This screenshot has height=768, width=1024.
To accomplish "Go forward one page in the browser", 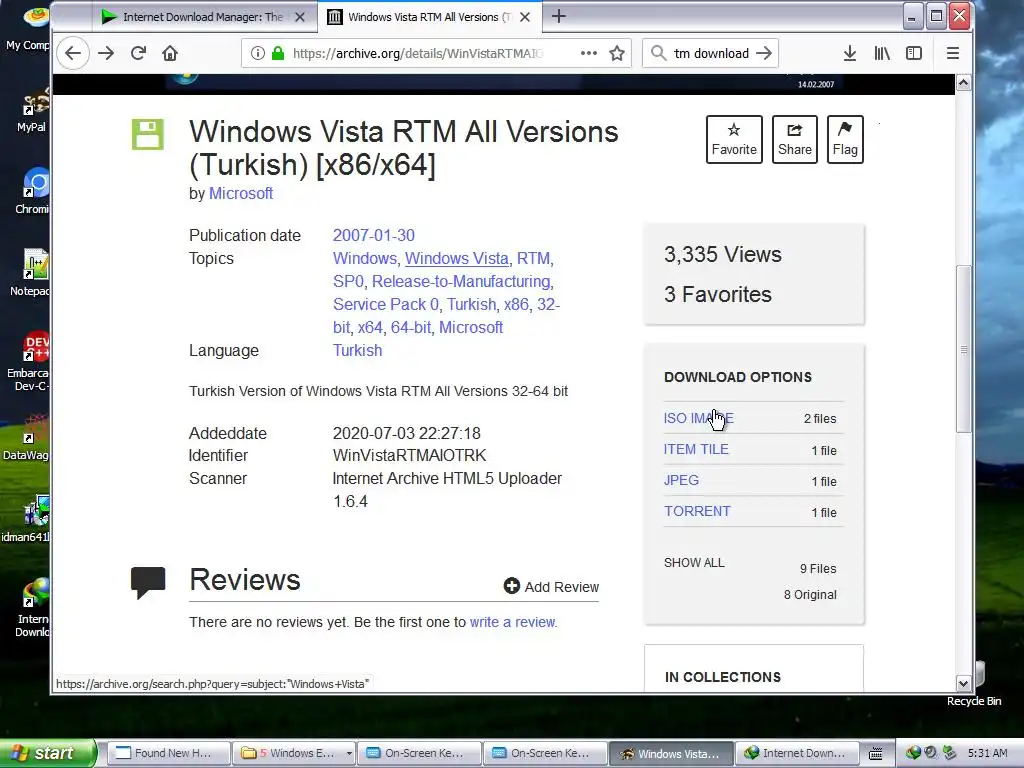I will tap(106, 54).
